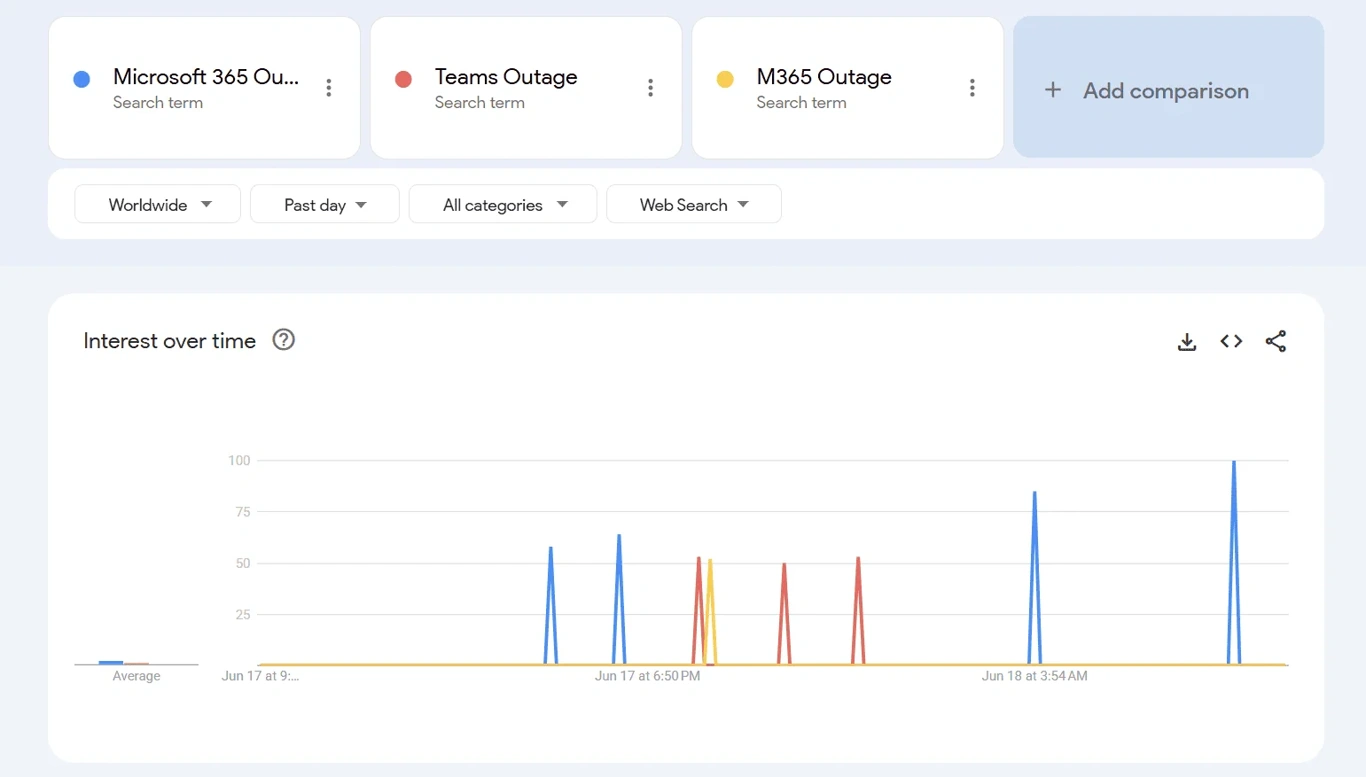This screenshot has width=1366, height=777.
Task: Click the 75 y-axis value
Action: (242, 512)
